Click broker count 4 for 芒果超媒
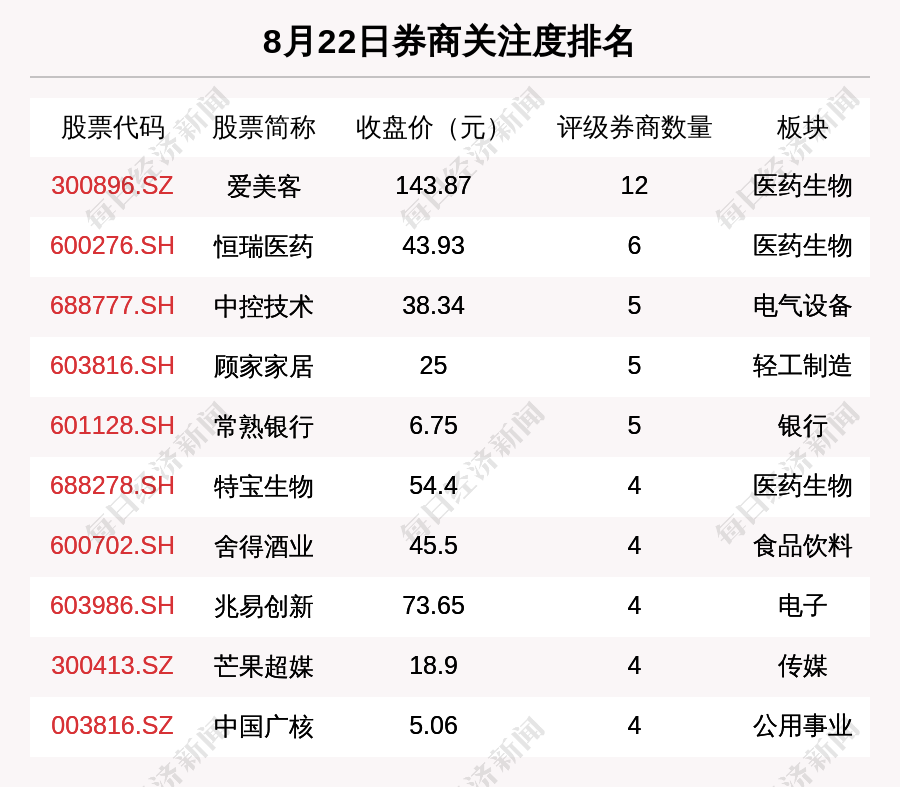The image size is (900, 787). coord(634,666)
